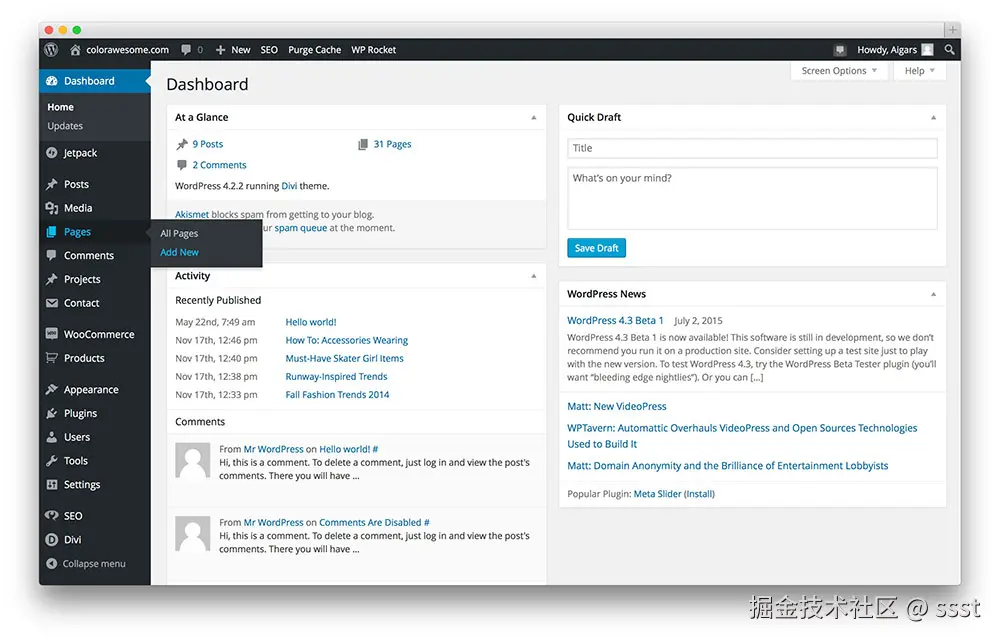Click the Settings icon in sidebar

(52, 485)
